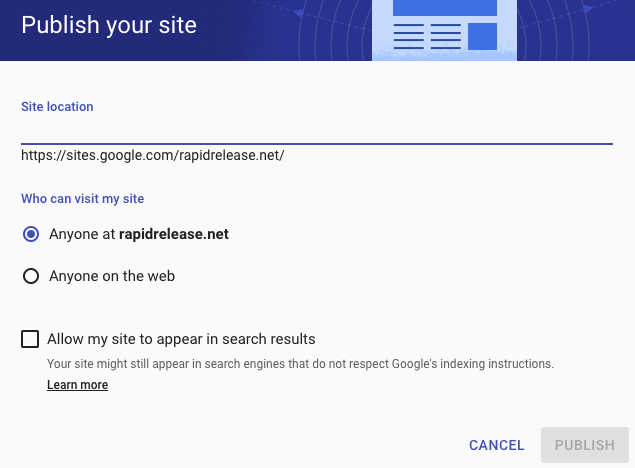This screenshot has width=635, height=468.
Task: Click the "Site location" field label
Action: (57, 106)
